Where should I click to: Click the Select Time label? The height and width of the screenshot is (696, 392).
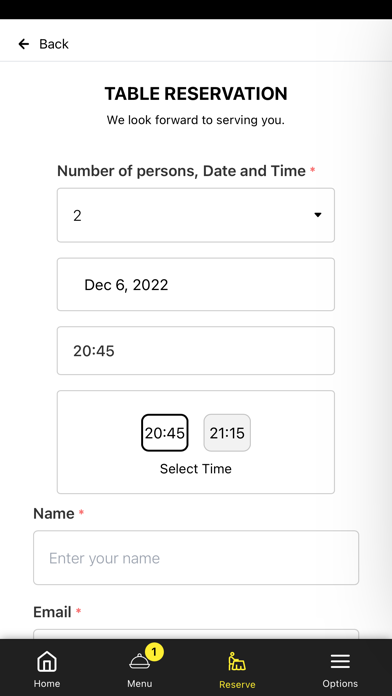(196, 469)
